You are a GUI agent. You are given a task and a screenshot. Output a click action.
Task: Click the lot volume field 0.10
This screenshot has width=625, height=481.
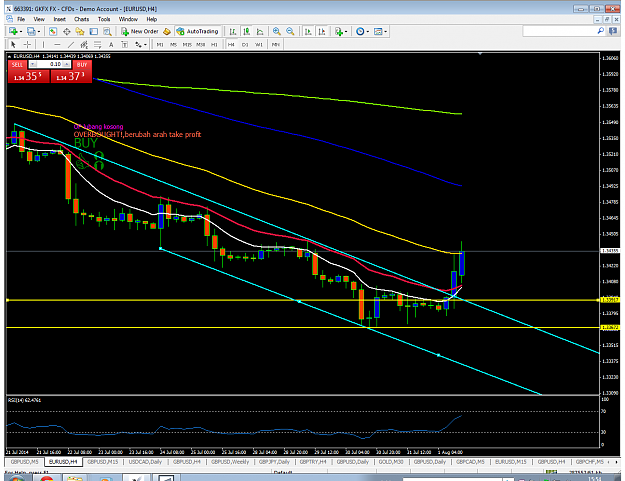tap(49, 64)
